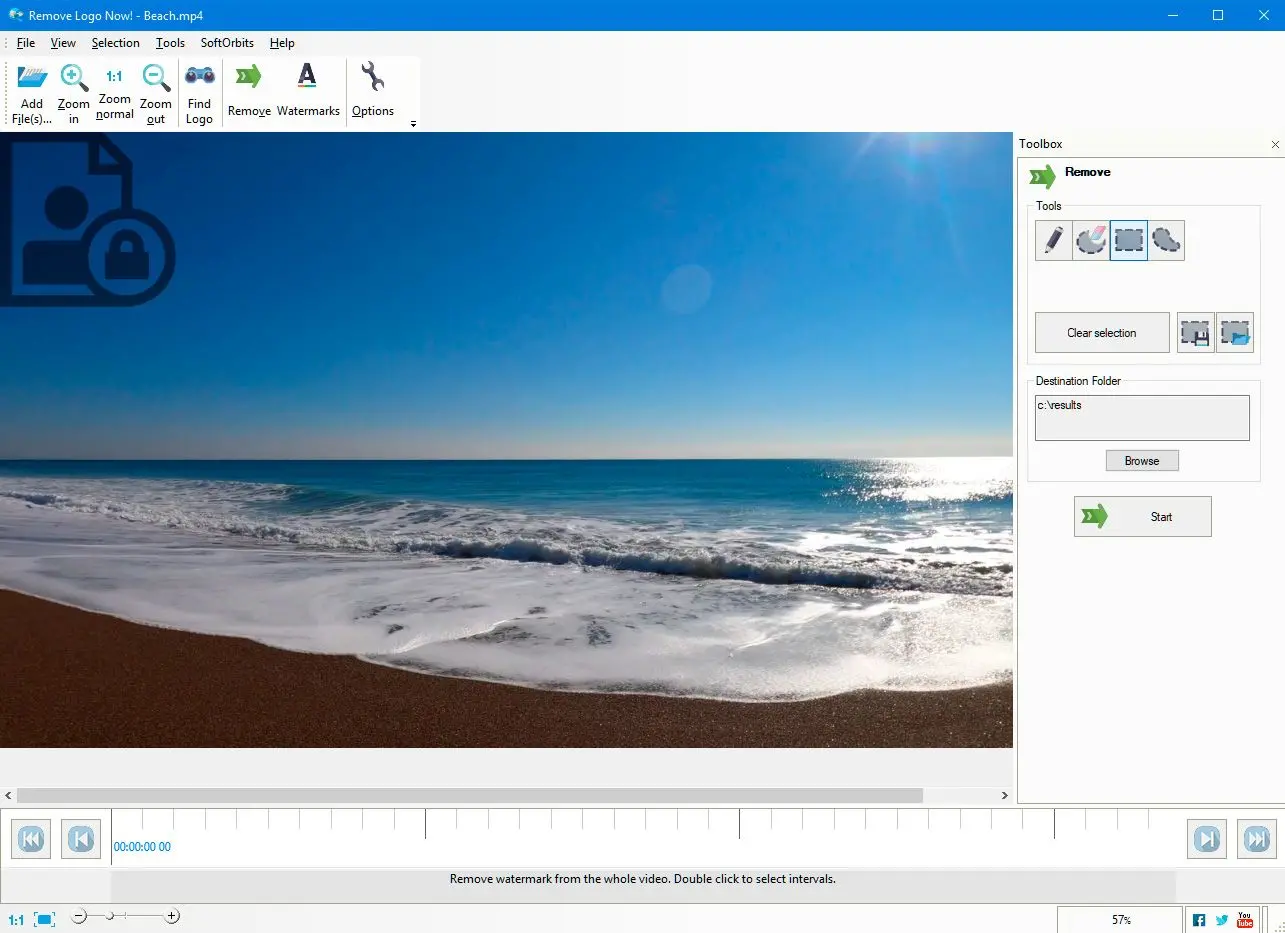The image size is (1285, 933).
Task: Save the selection mask to file
Action: pyautogui.click(x=1196, y=333)
